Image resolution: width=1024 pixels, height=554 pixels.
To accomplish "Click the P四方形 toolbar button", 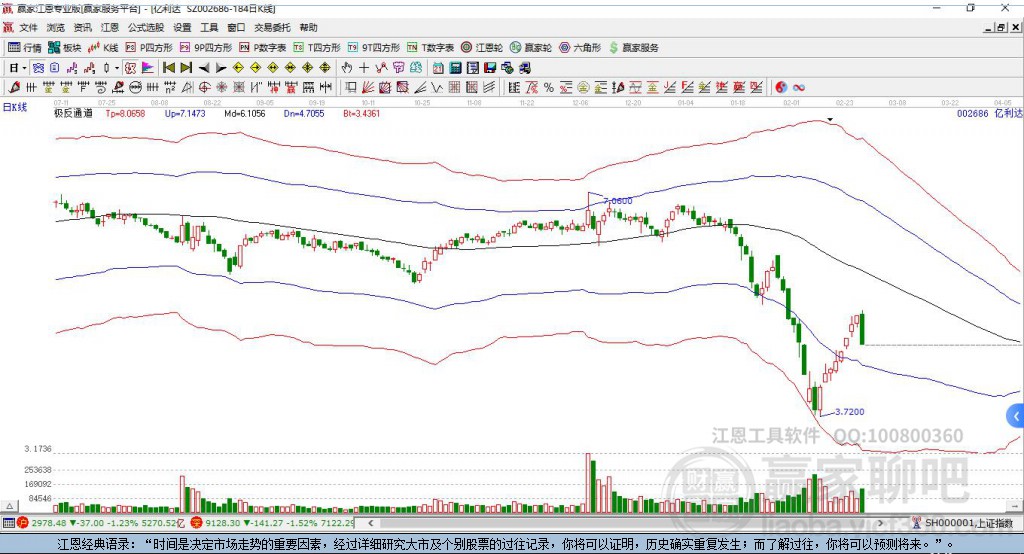I will coord(149,48).
